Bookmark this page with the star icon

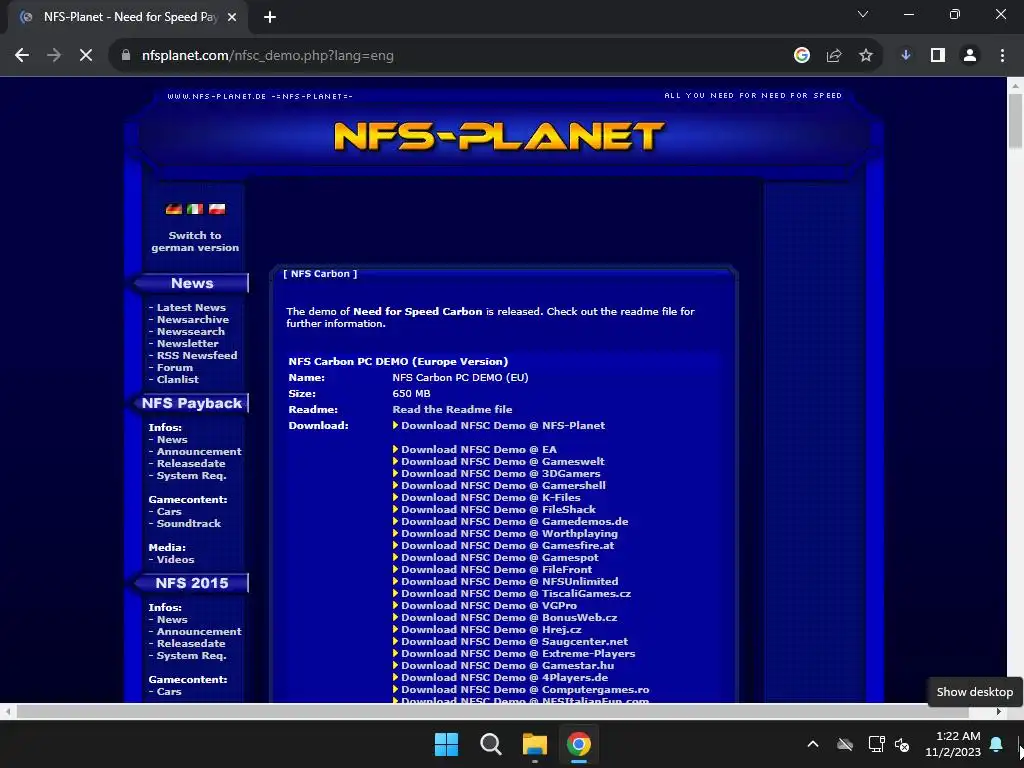pyautogui.click(x=866, y=56)
